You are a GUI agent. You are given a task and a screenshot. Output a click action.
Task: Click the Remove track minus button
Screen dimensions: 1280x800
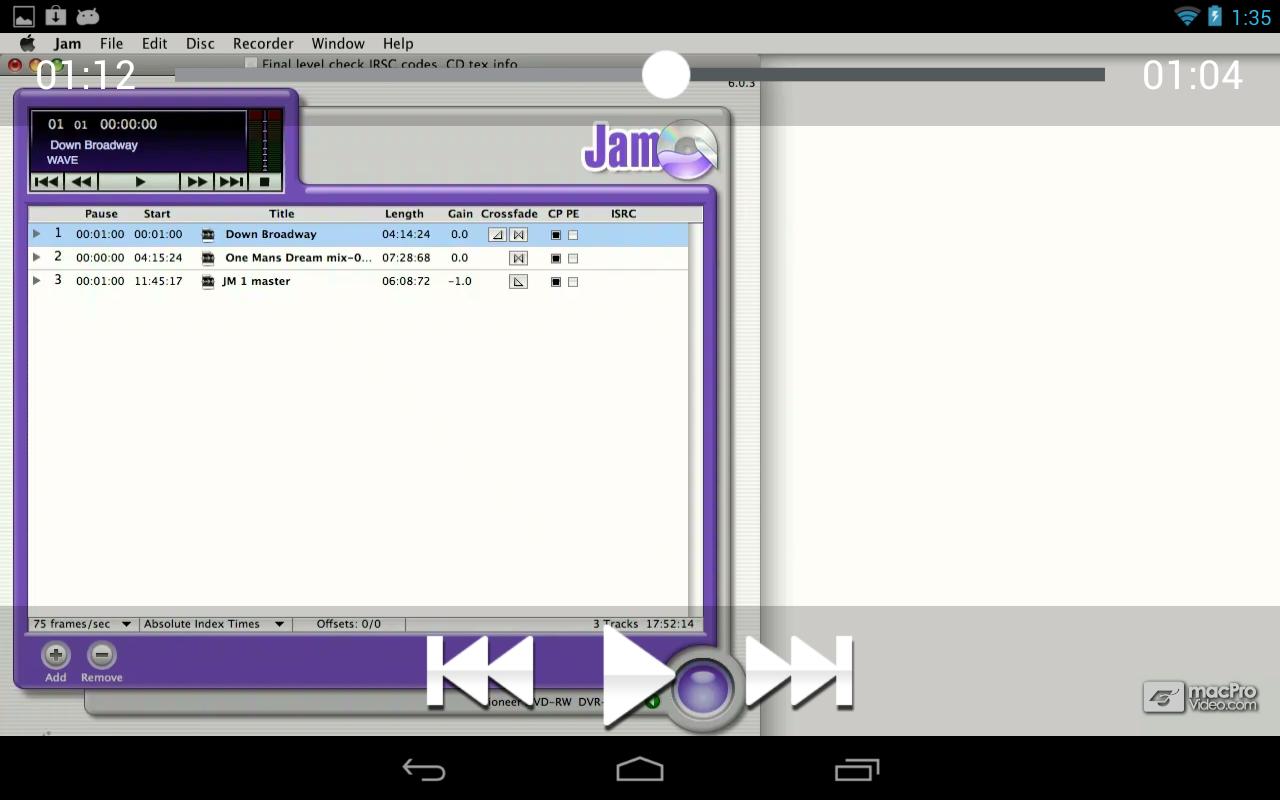pyautogui.click(x=102, y=655)
